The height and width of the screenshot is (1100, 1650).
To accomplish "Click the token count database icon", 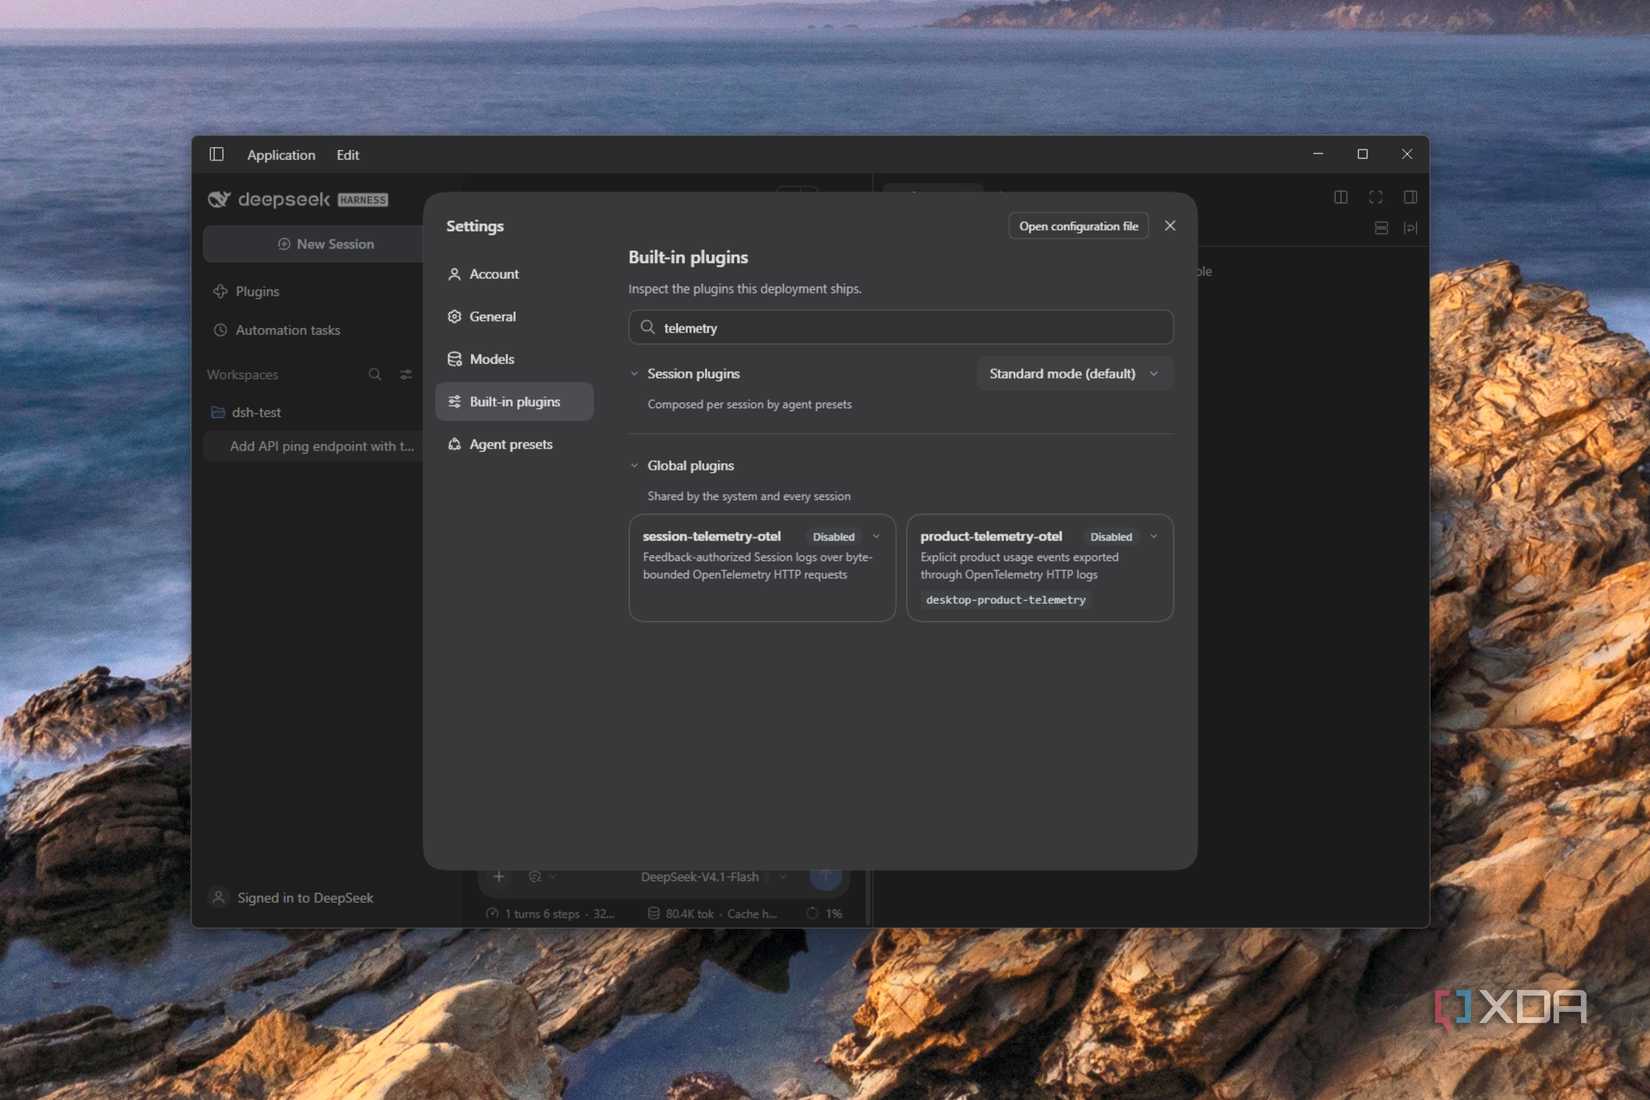I will (x=653, y=913).
